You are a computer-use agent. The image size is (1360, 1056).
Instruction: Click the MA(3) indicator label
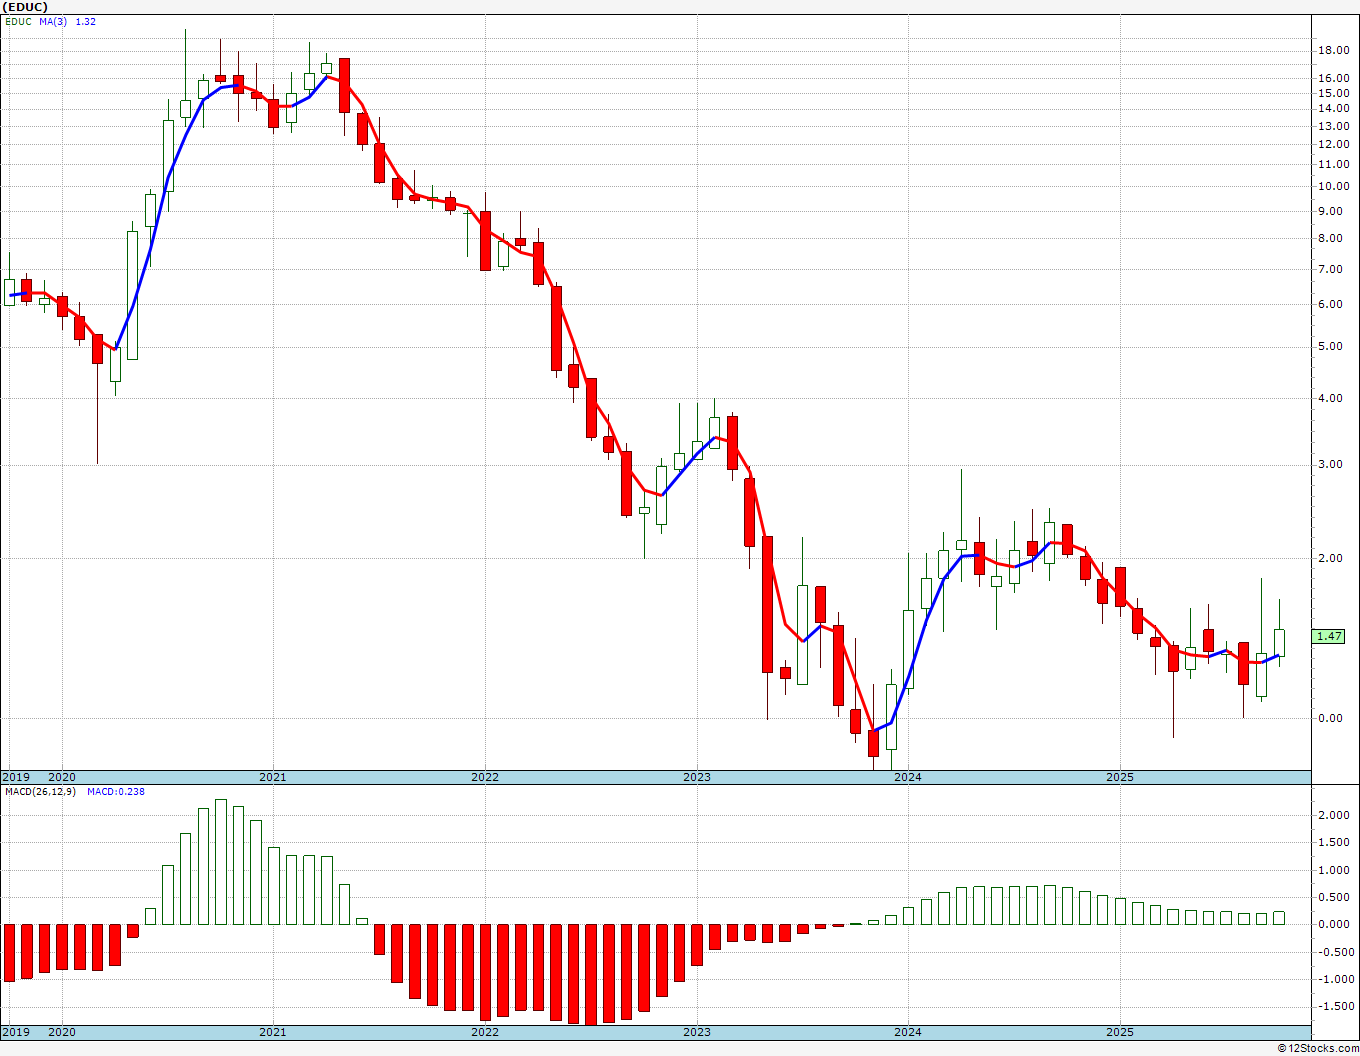point(53,21)
